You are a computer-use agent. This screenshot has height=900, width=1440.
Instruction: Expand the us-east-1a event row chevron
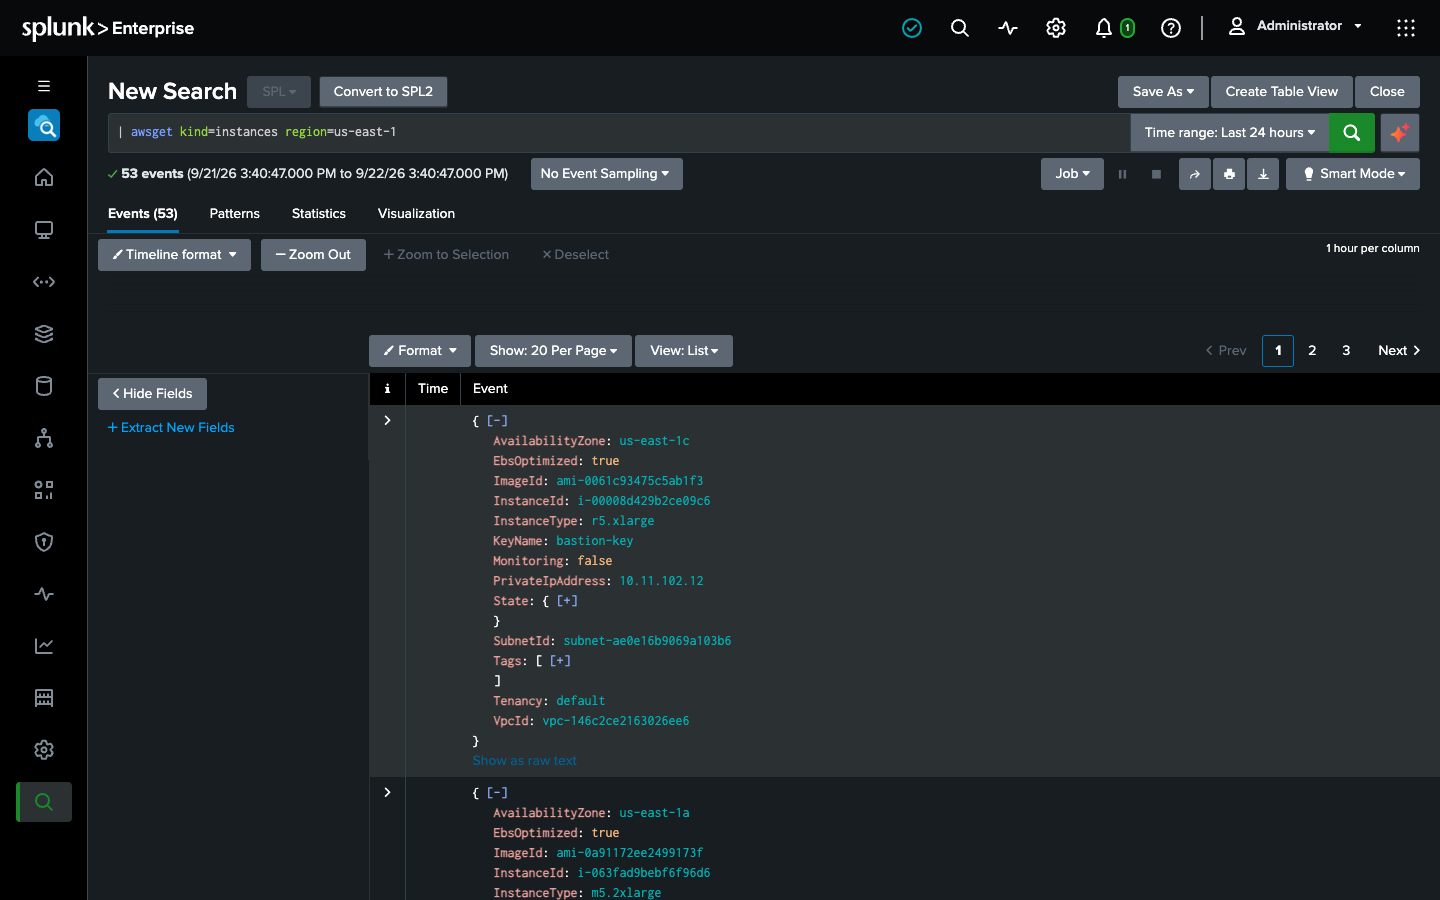point(387,793)
